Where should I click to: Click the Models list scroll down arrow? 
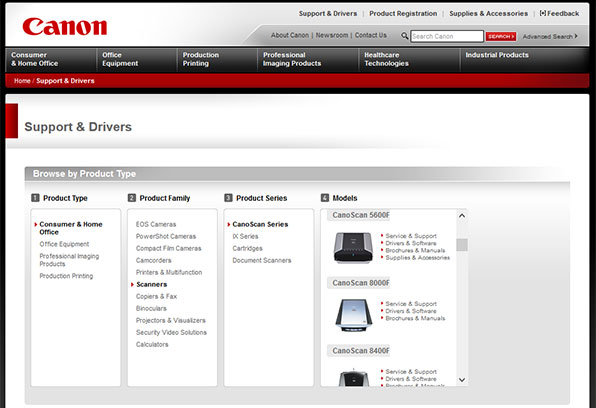(x=462, y=380)
